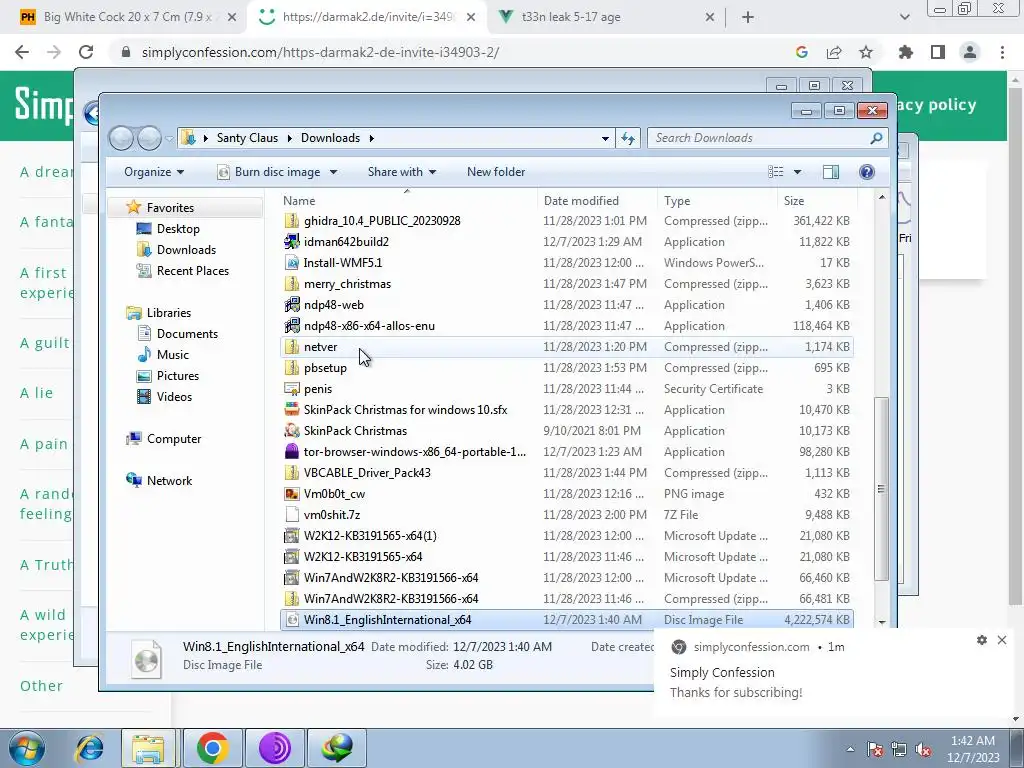1024x768 pixels.
Task: Click the Chrome profile avatar
Action: pyautogui.click(x=970, y=52)
